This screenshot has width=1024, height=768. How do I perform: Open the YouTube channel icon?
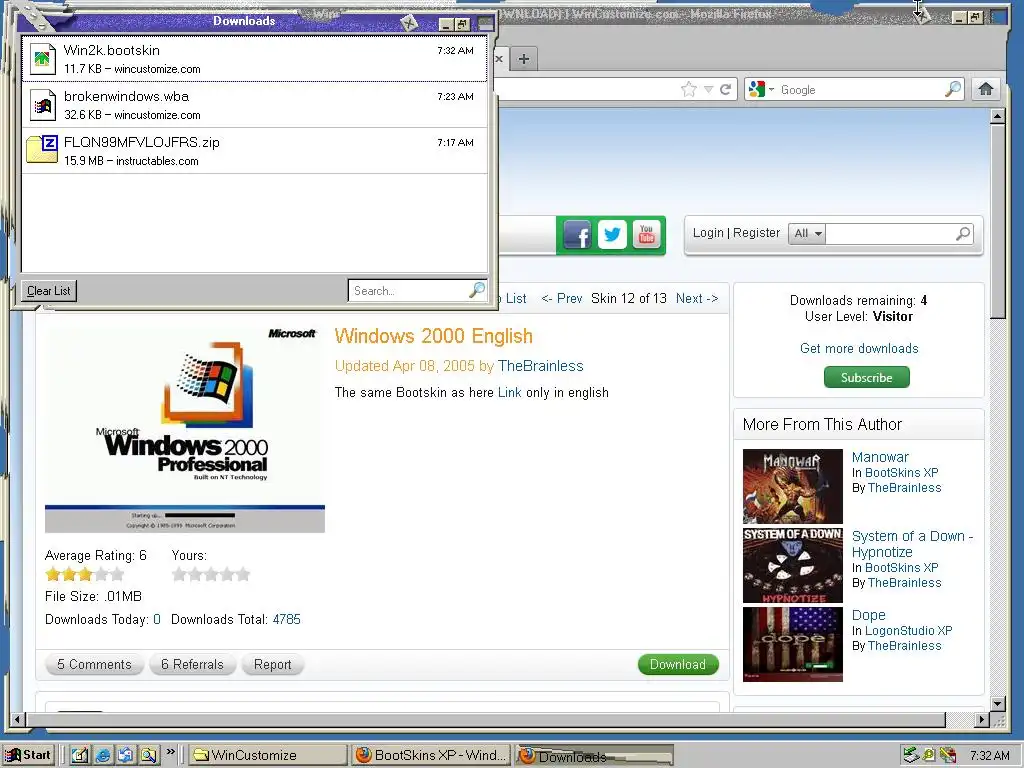tap(647, 234)
